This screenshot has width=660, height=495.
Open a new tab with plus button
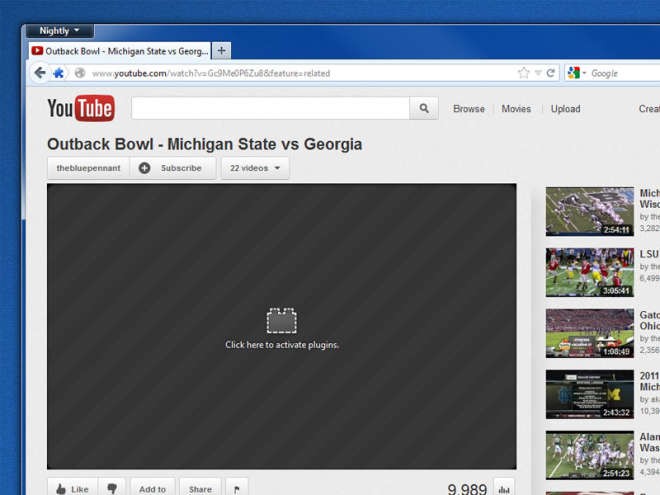[221, 51]
